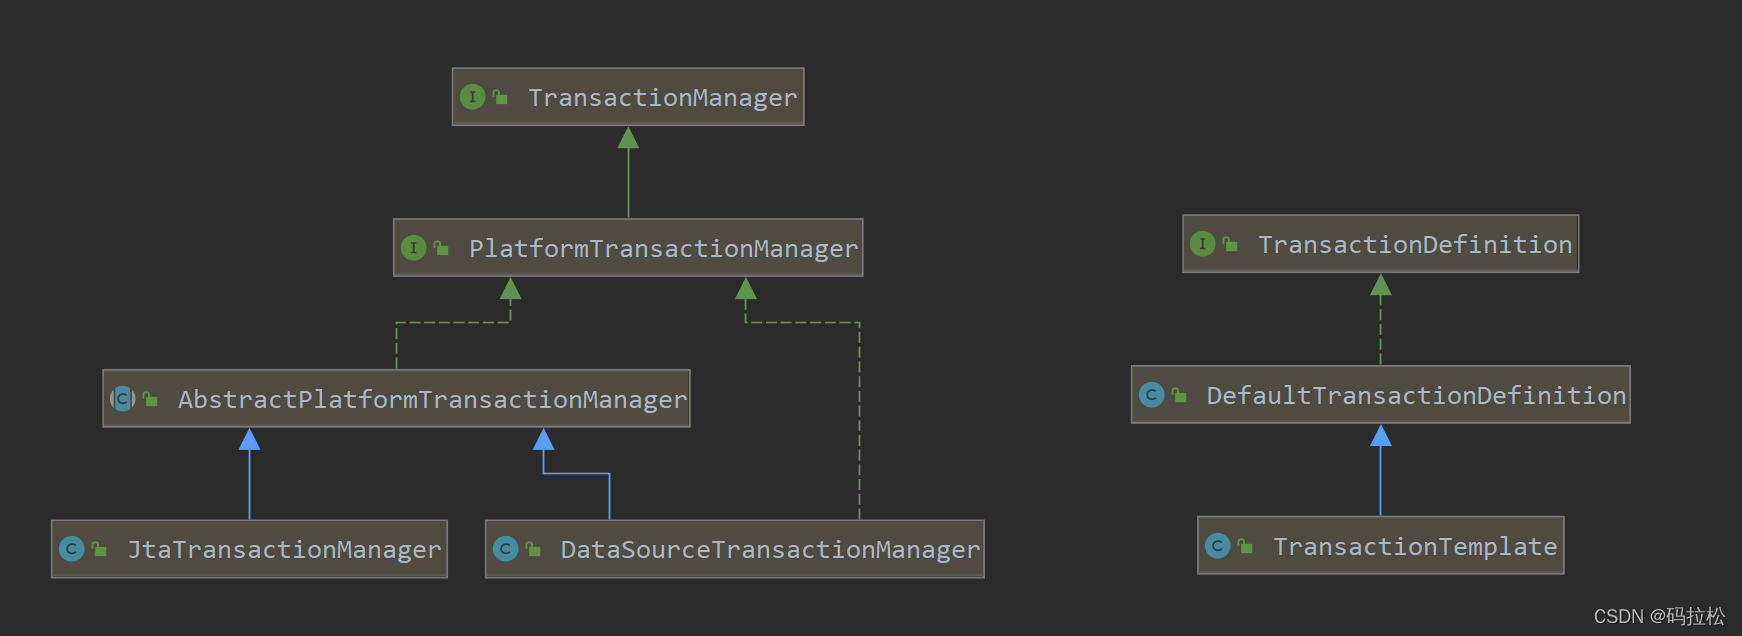
Task: Highlight the DefaultTransactionDefinition name text
Action: 1415,396
